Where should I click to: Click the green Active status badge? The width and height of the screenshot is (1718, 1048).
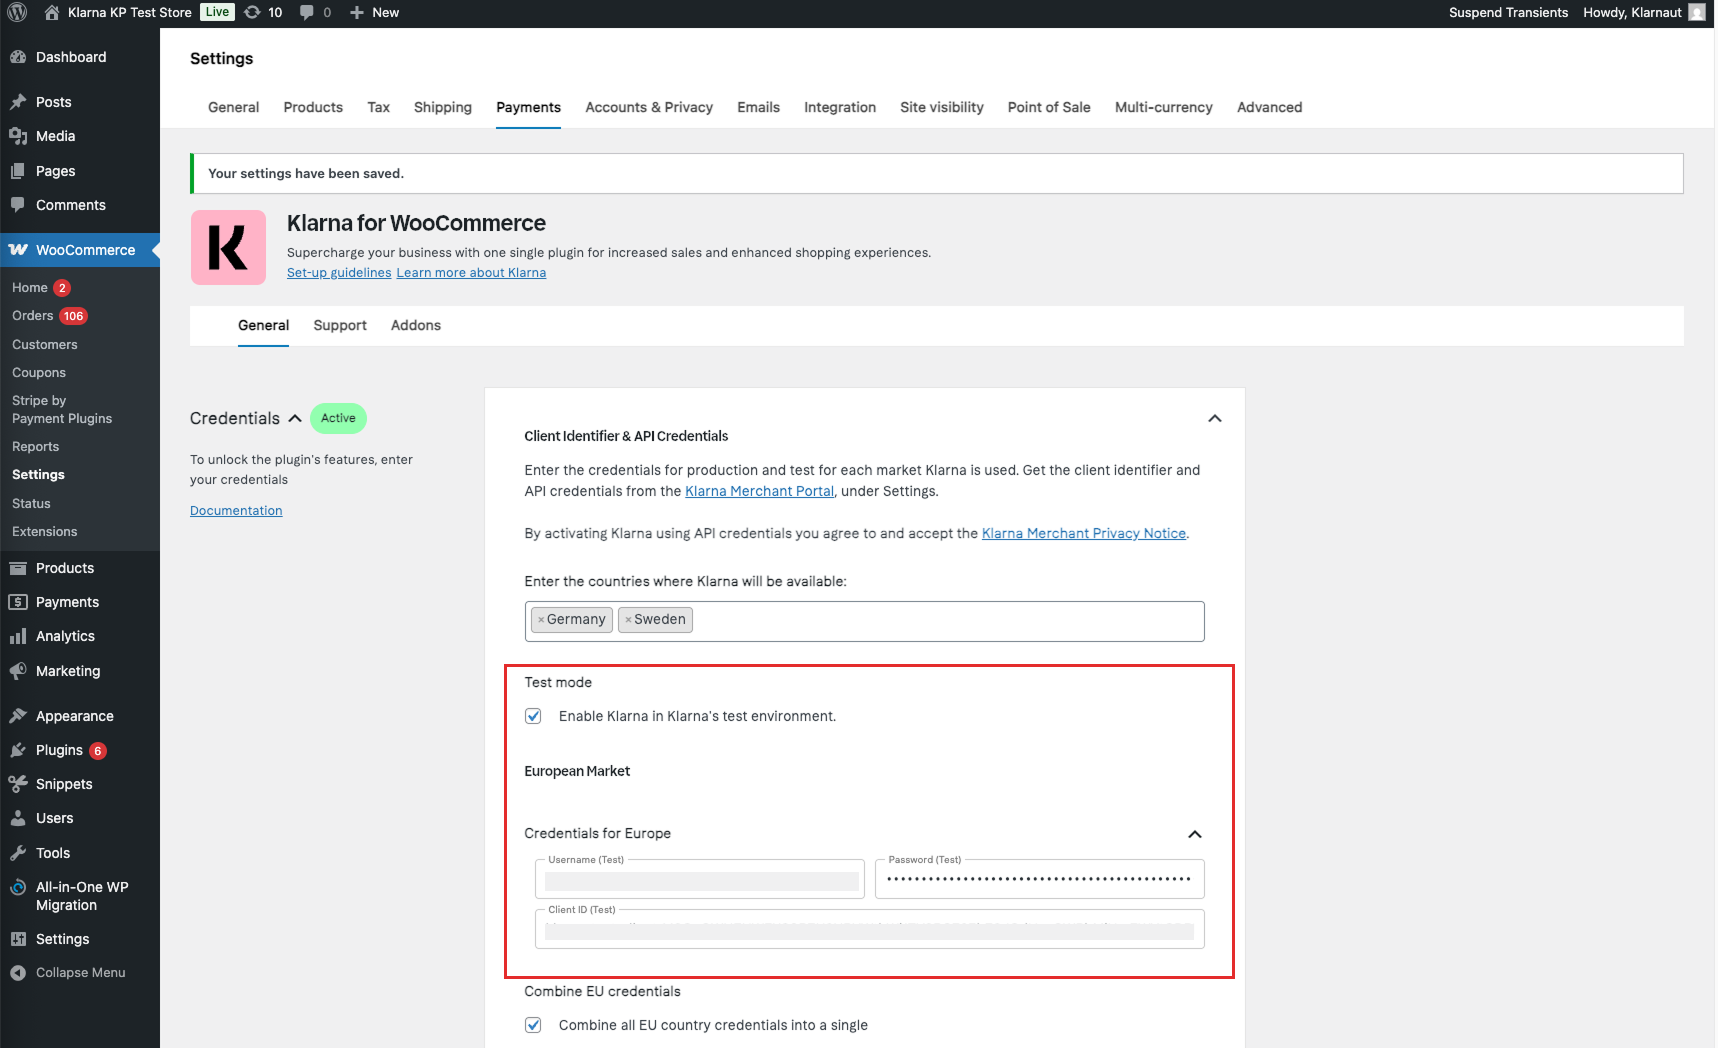coord(338,418)
